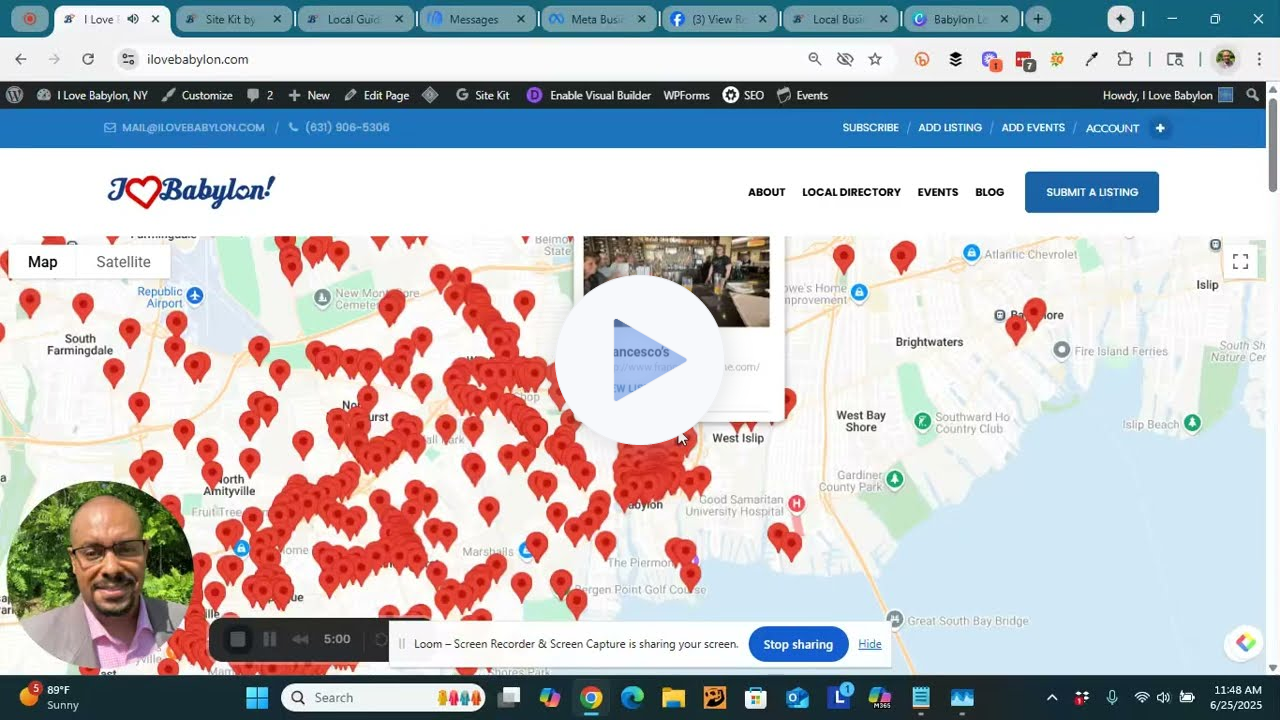Mute the active tab's audio icon
Image resolution: width=1280 pixels, height=720 pixels.
click(133, 19)
